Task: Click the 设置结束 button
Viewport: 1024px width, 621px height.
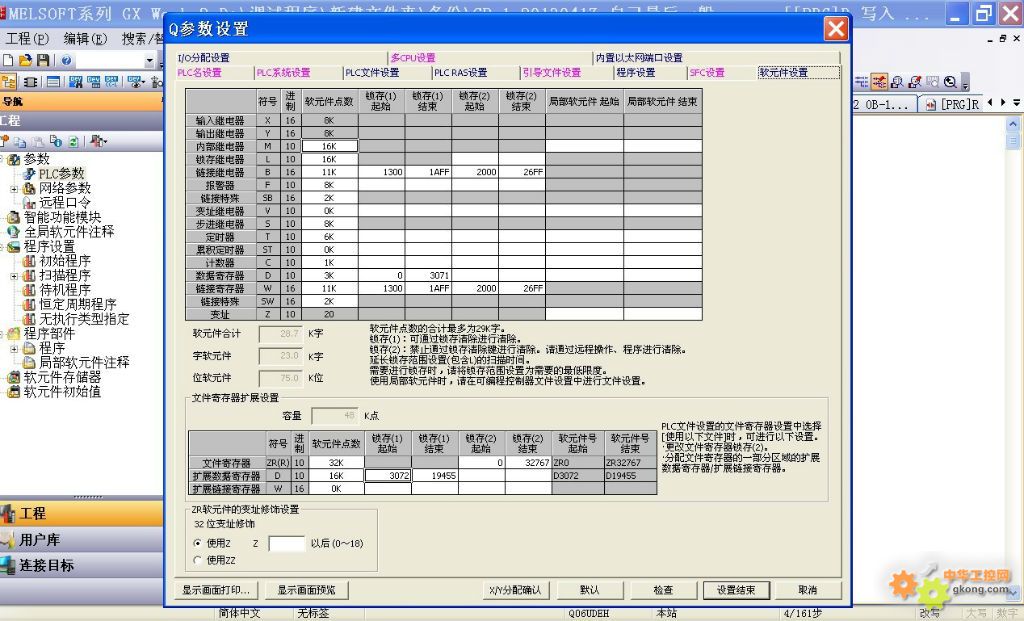Action: click(x=736, y=590)
